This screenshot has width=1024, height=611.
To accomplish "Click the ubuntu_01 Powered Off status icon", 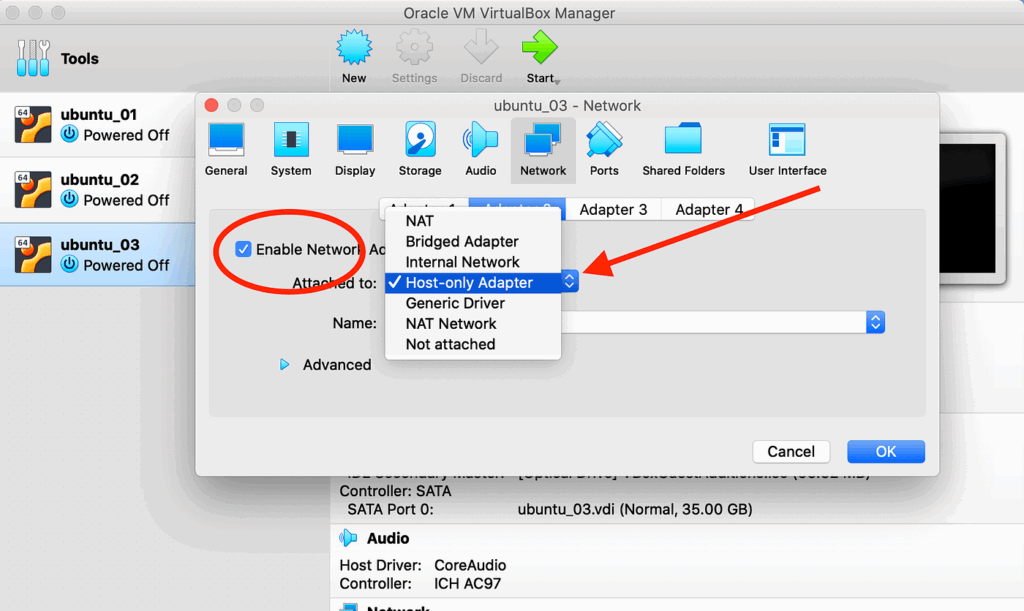I will click(69, 134).
